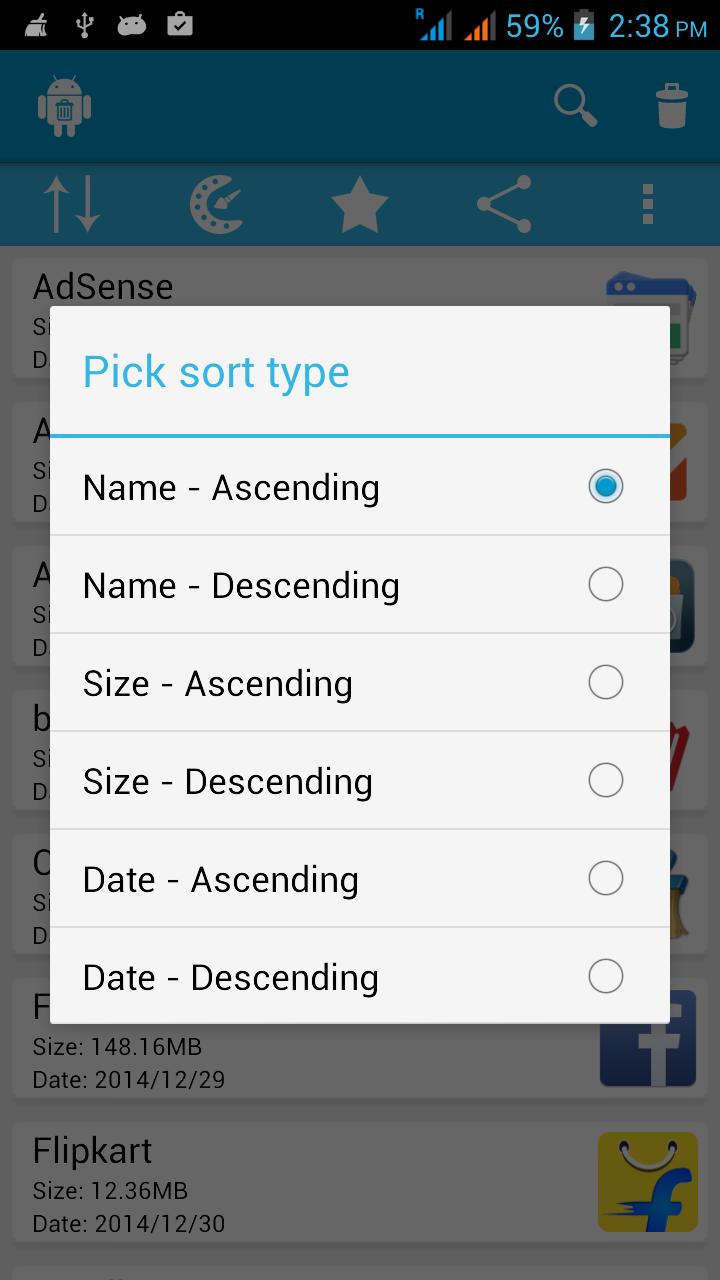Open the theme palette icon
The height and width of the screenshot is (1280, 720).
click(216, 204)
